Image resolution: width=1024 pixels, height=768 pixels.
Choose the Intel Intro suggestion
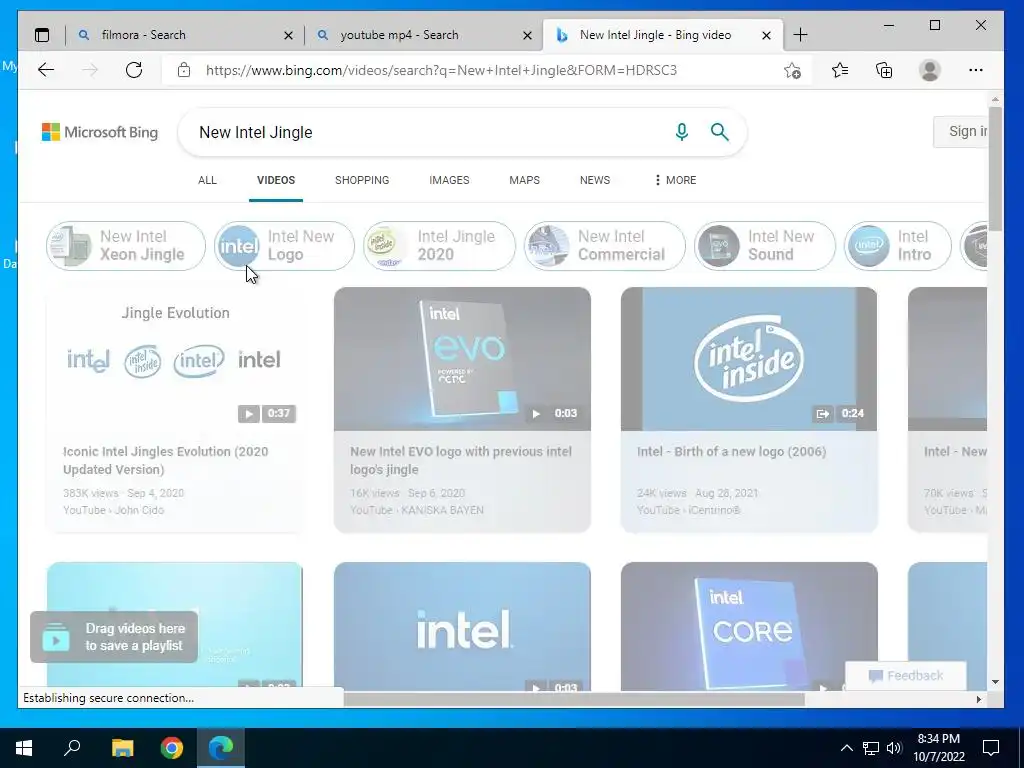tap(898, 246)
